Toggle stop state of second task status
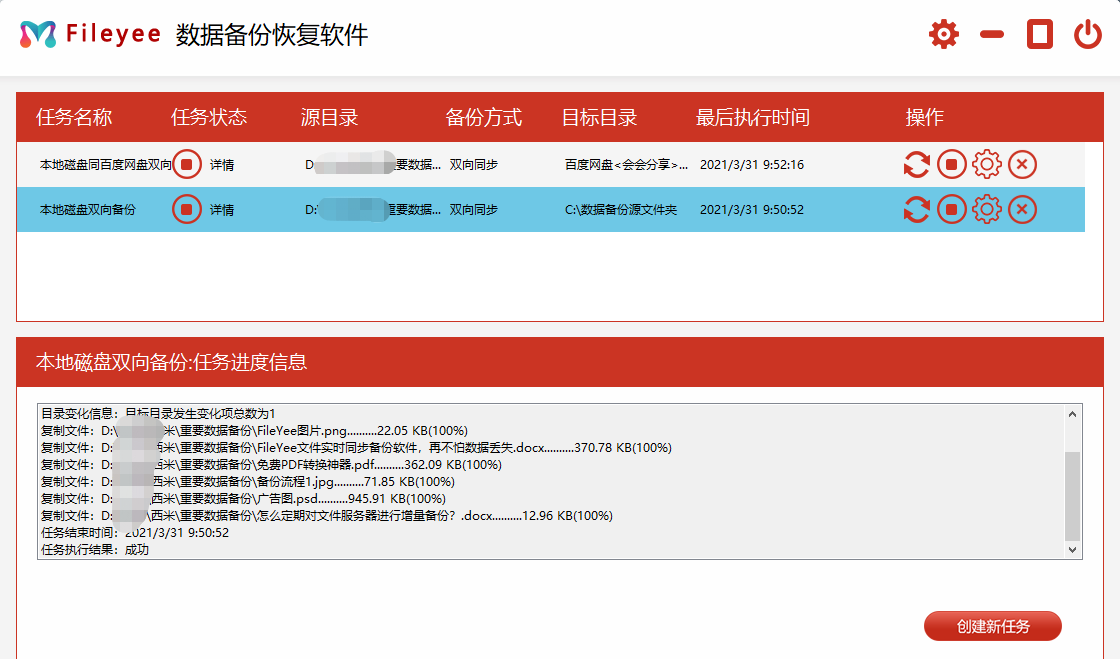Screen dimensions: 1120x659 click(186, 209)
